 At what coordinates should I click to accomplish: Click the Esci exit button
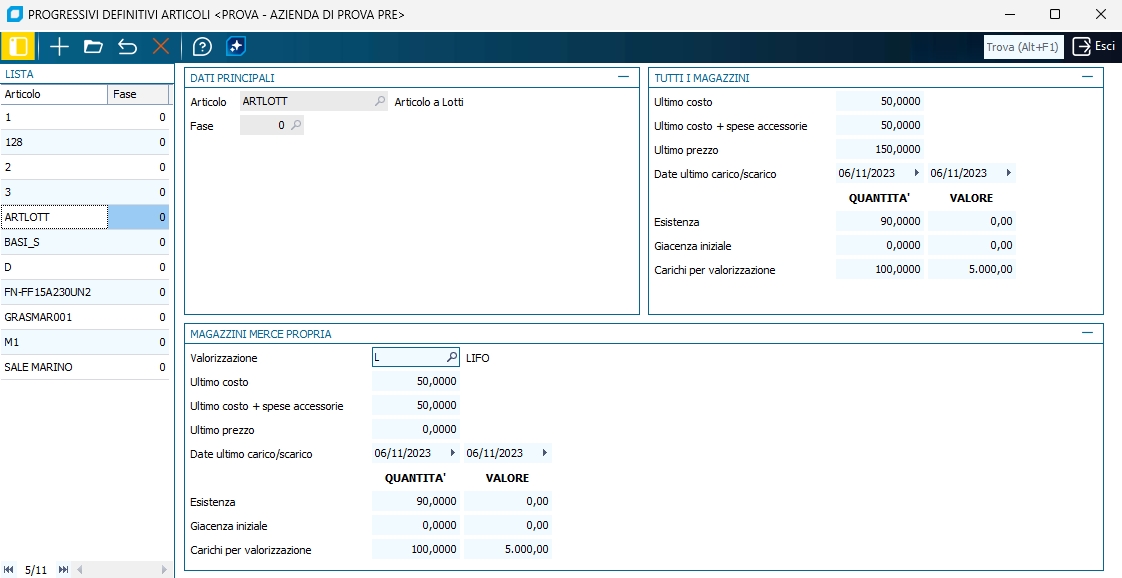point(1093,46)
